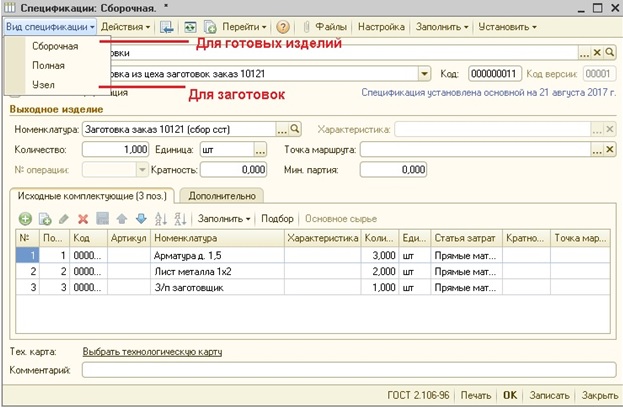Image resolution: width=623 pixels, height=407 pixels.
Task: Move row down with blue arrow icon
Action: tap(141, 219)
